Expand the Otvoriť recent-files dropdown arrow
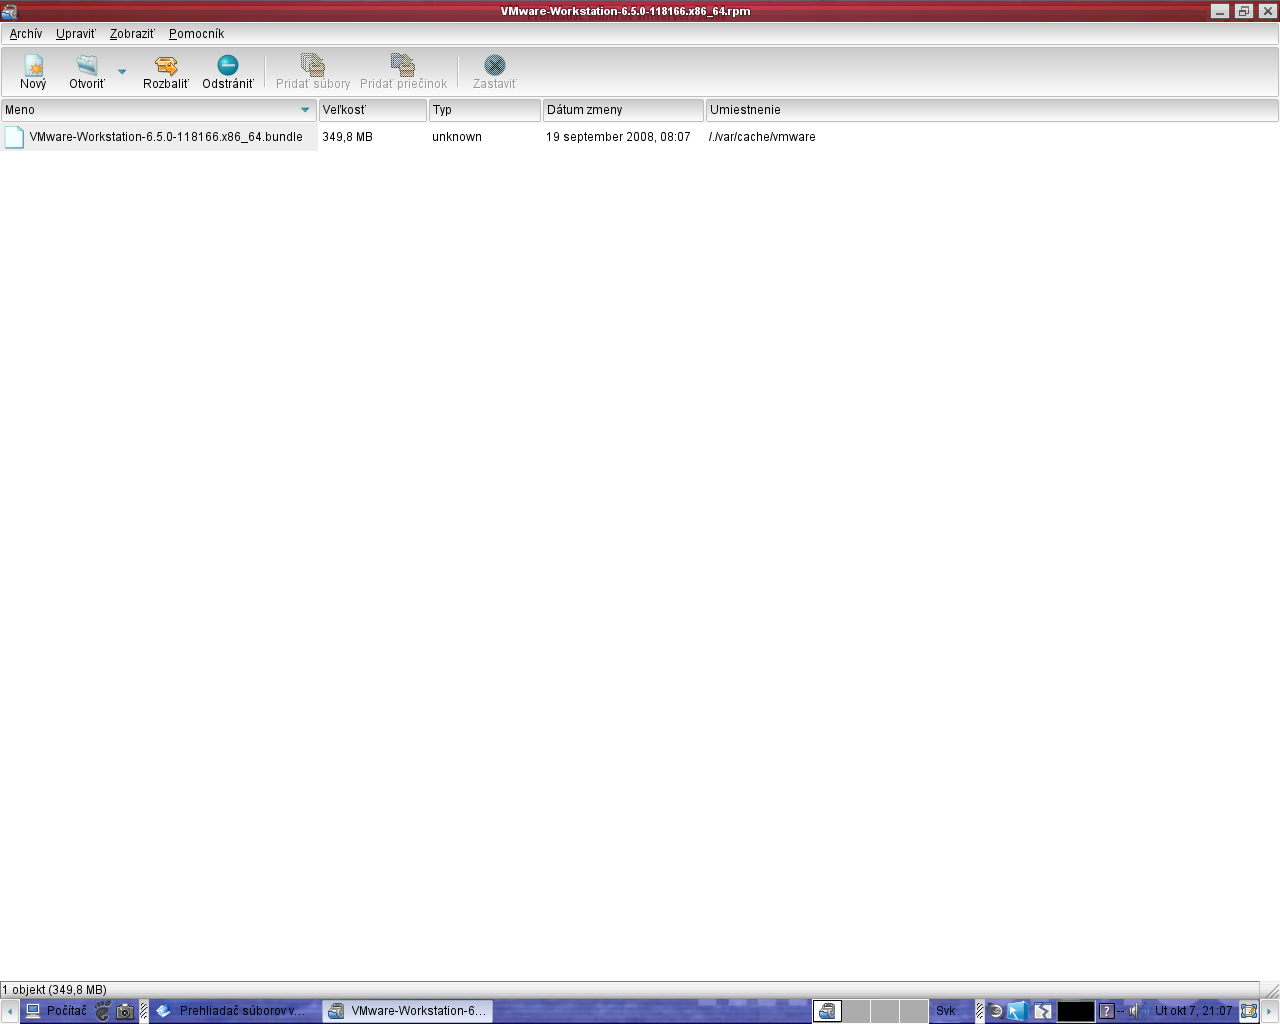This screenshot has height=1024, width=1280. pos(122,72)
